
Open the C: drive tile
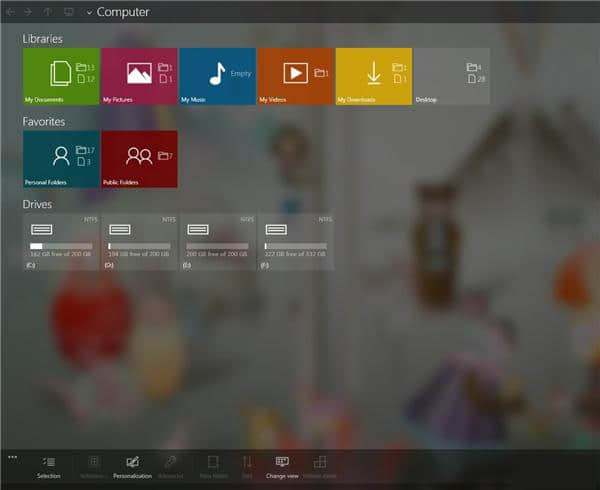pyautogui.click(x=61, y=242)
